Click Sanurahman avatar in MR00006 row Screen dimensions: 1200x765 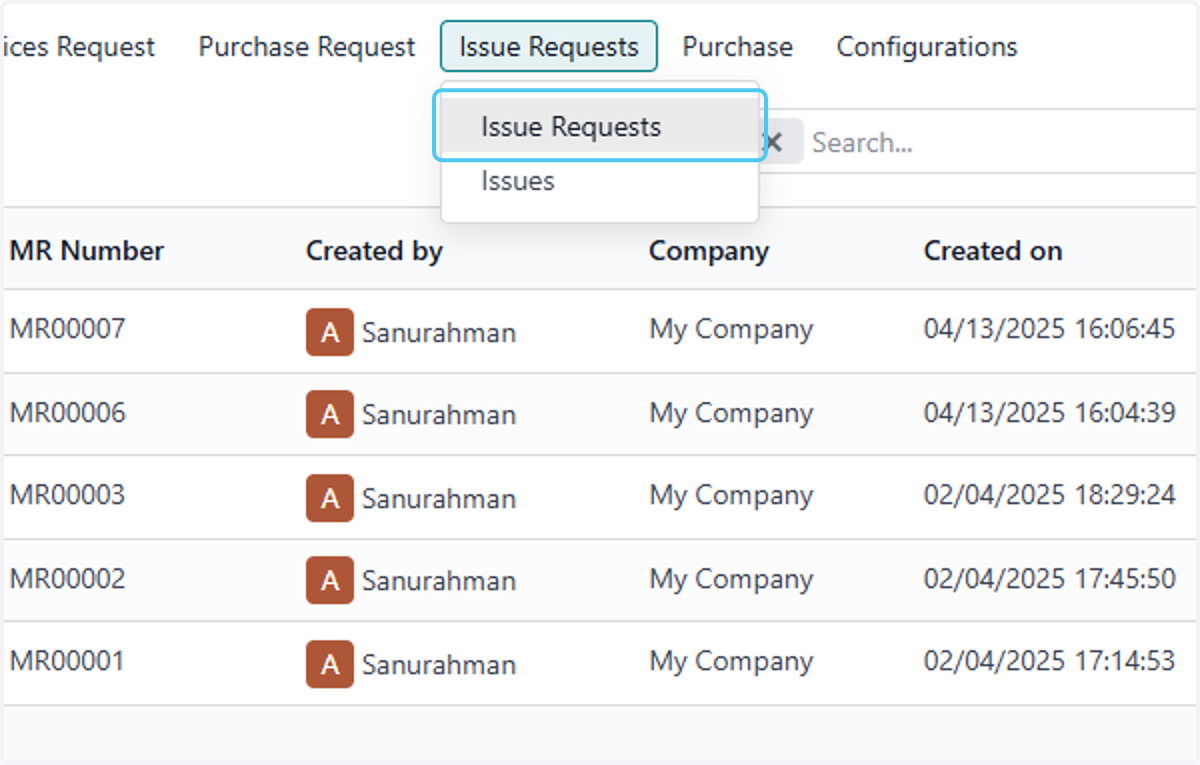[x=330, y=414]
